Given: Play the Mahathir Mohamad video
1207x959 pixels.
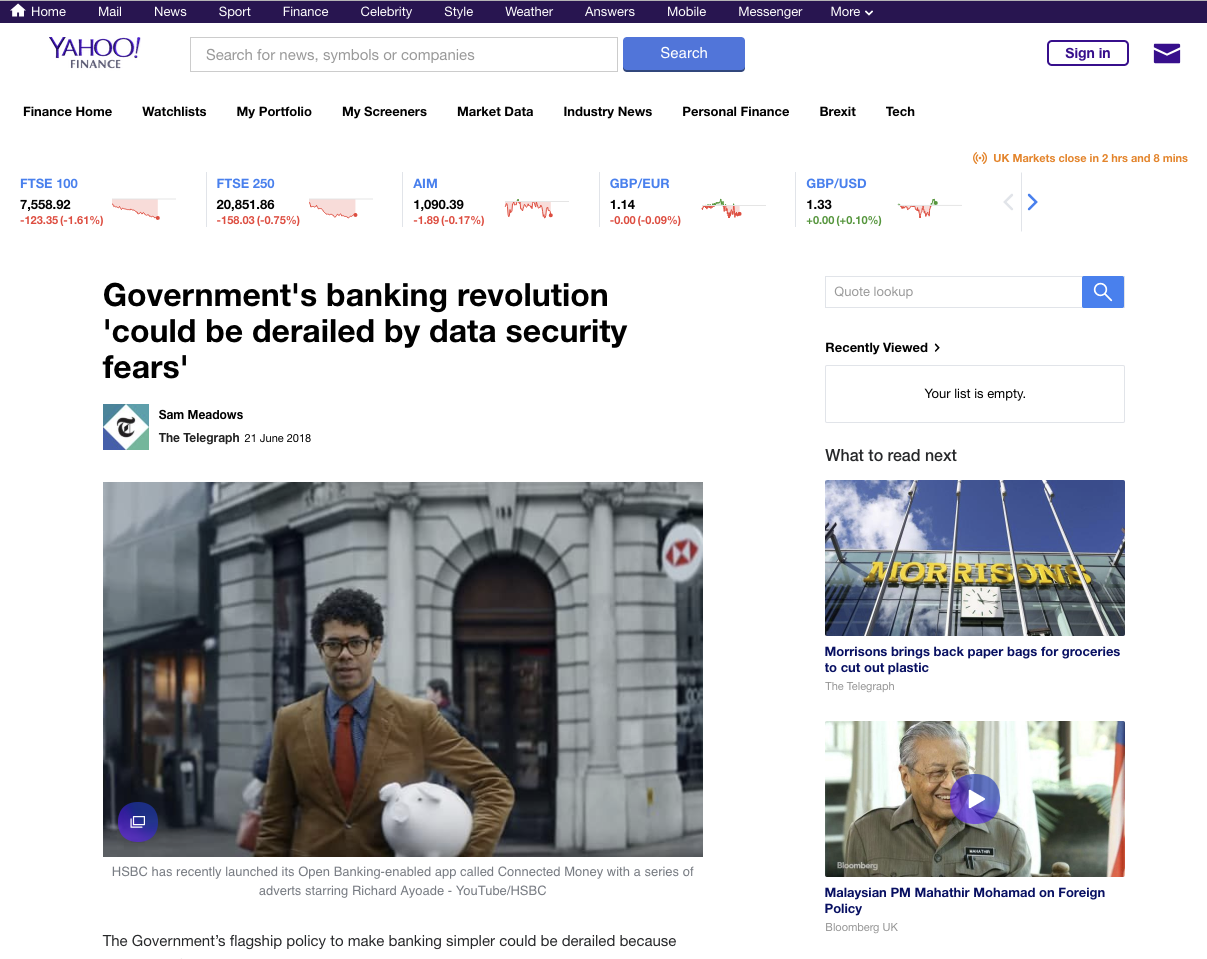Looking at the screenshot, I should click(x=975, y=799).
